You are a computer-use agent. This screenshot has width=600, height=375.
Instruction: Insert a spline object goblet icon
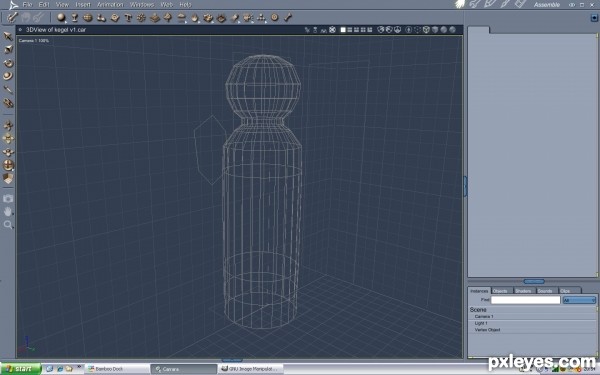(x=75, y=18)
